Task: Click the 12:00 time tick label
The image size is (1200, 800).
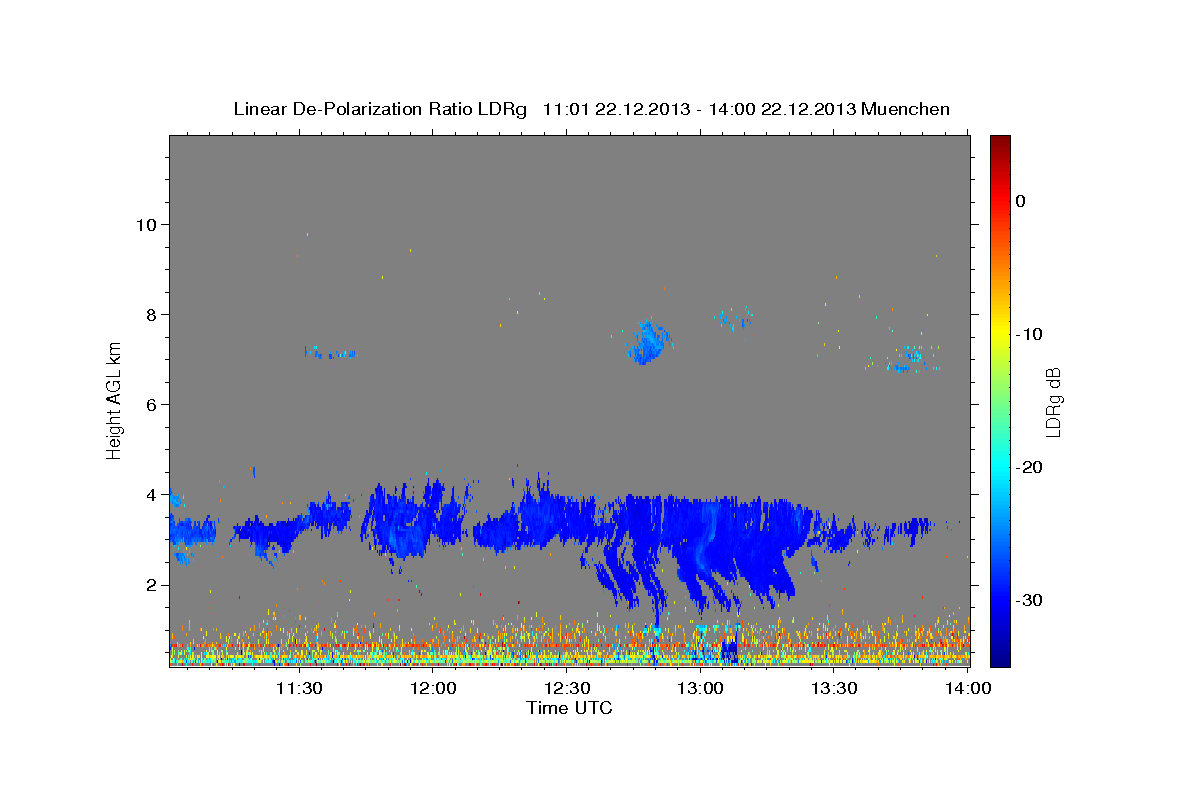Action: (x=433, y=688)
